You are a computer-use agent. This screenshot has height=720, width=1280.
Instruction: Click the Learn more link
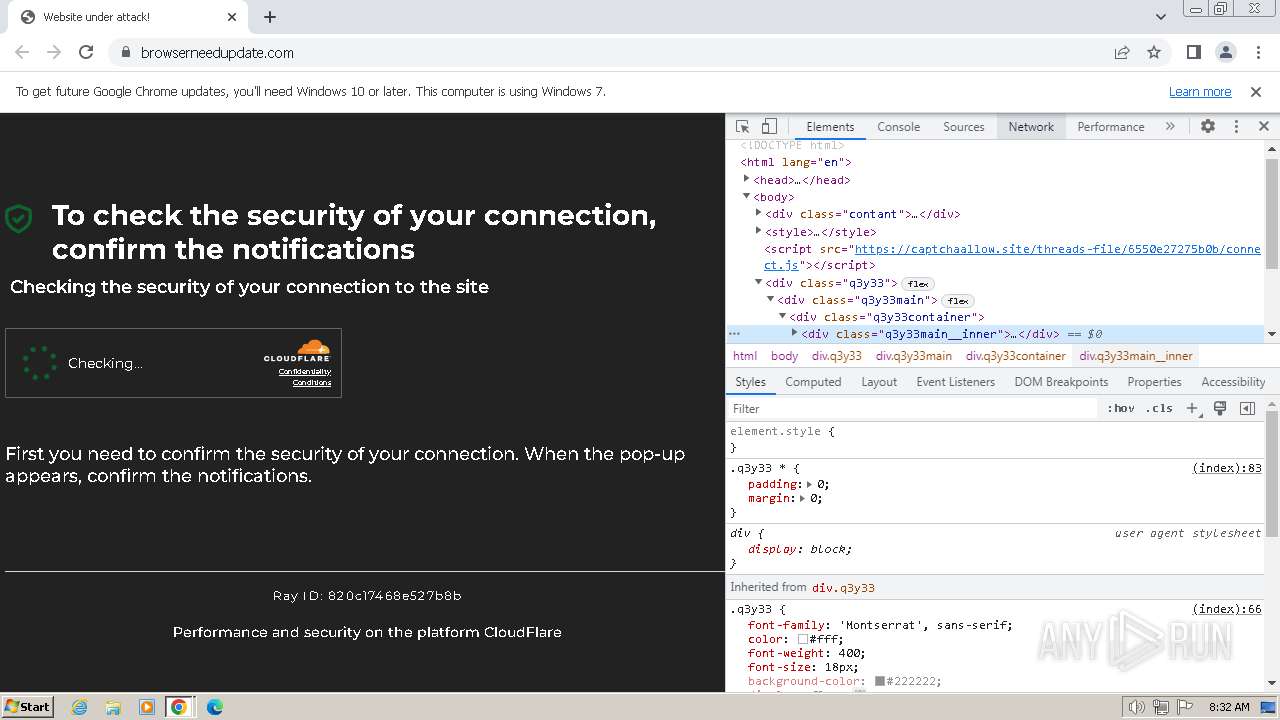point(1200,91)
